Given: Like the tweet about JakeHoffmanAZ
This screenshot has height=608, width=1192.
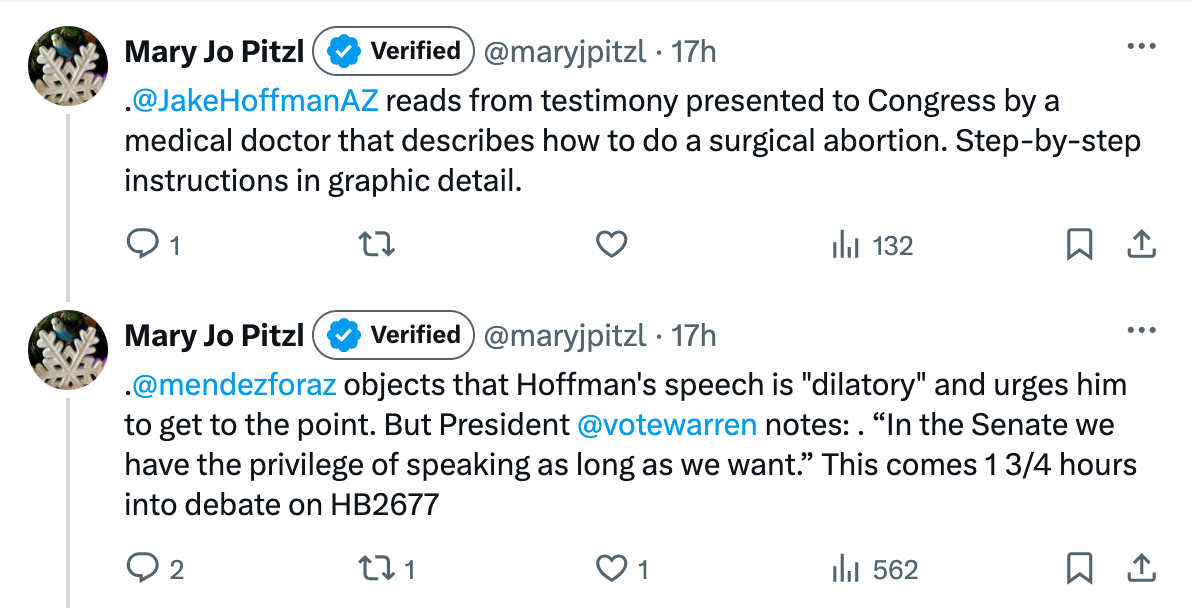Looking at the screenshot, I should (610, 245).
